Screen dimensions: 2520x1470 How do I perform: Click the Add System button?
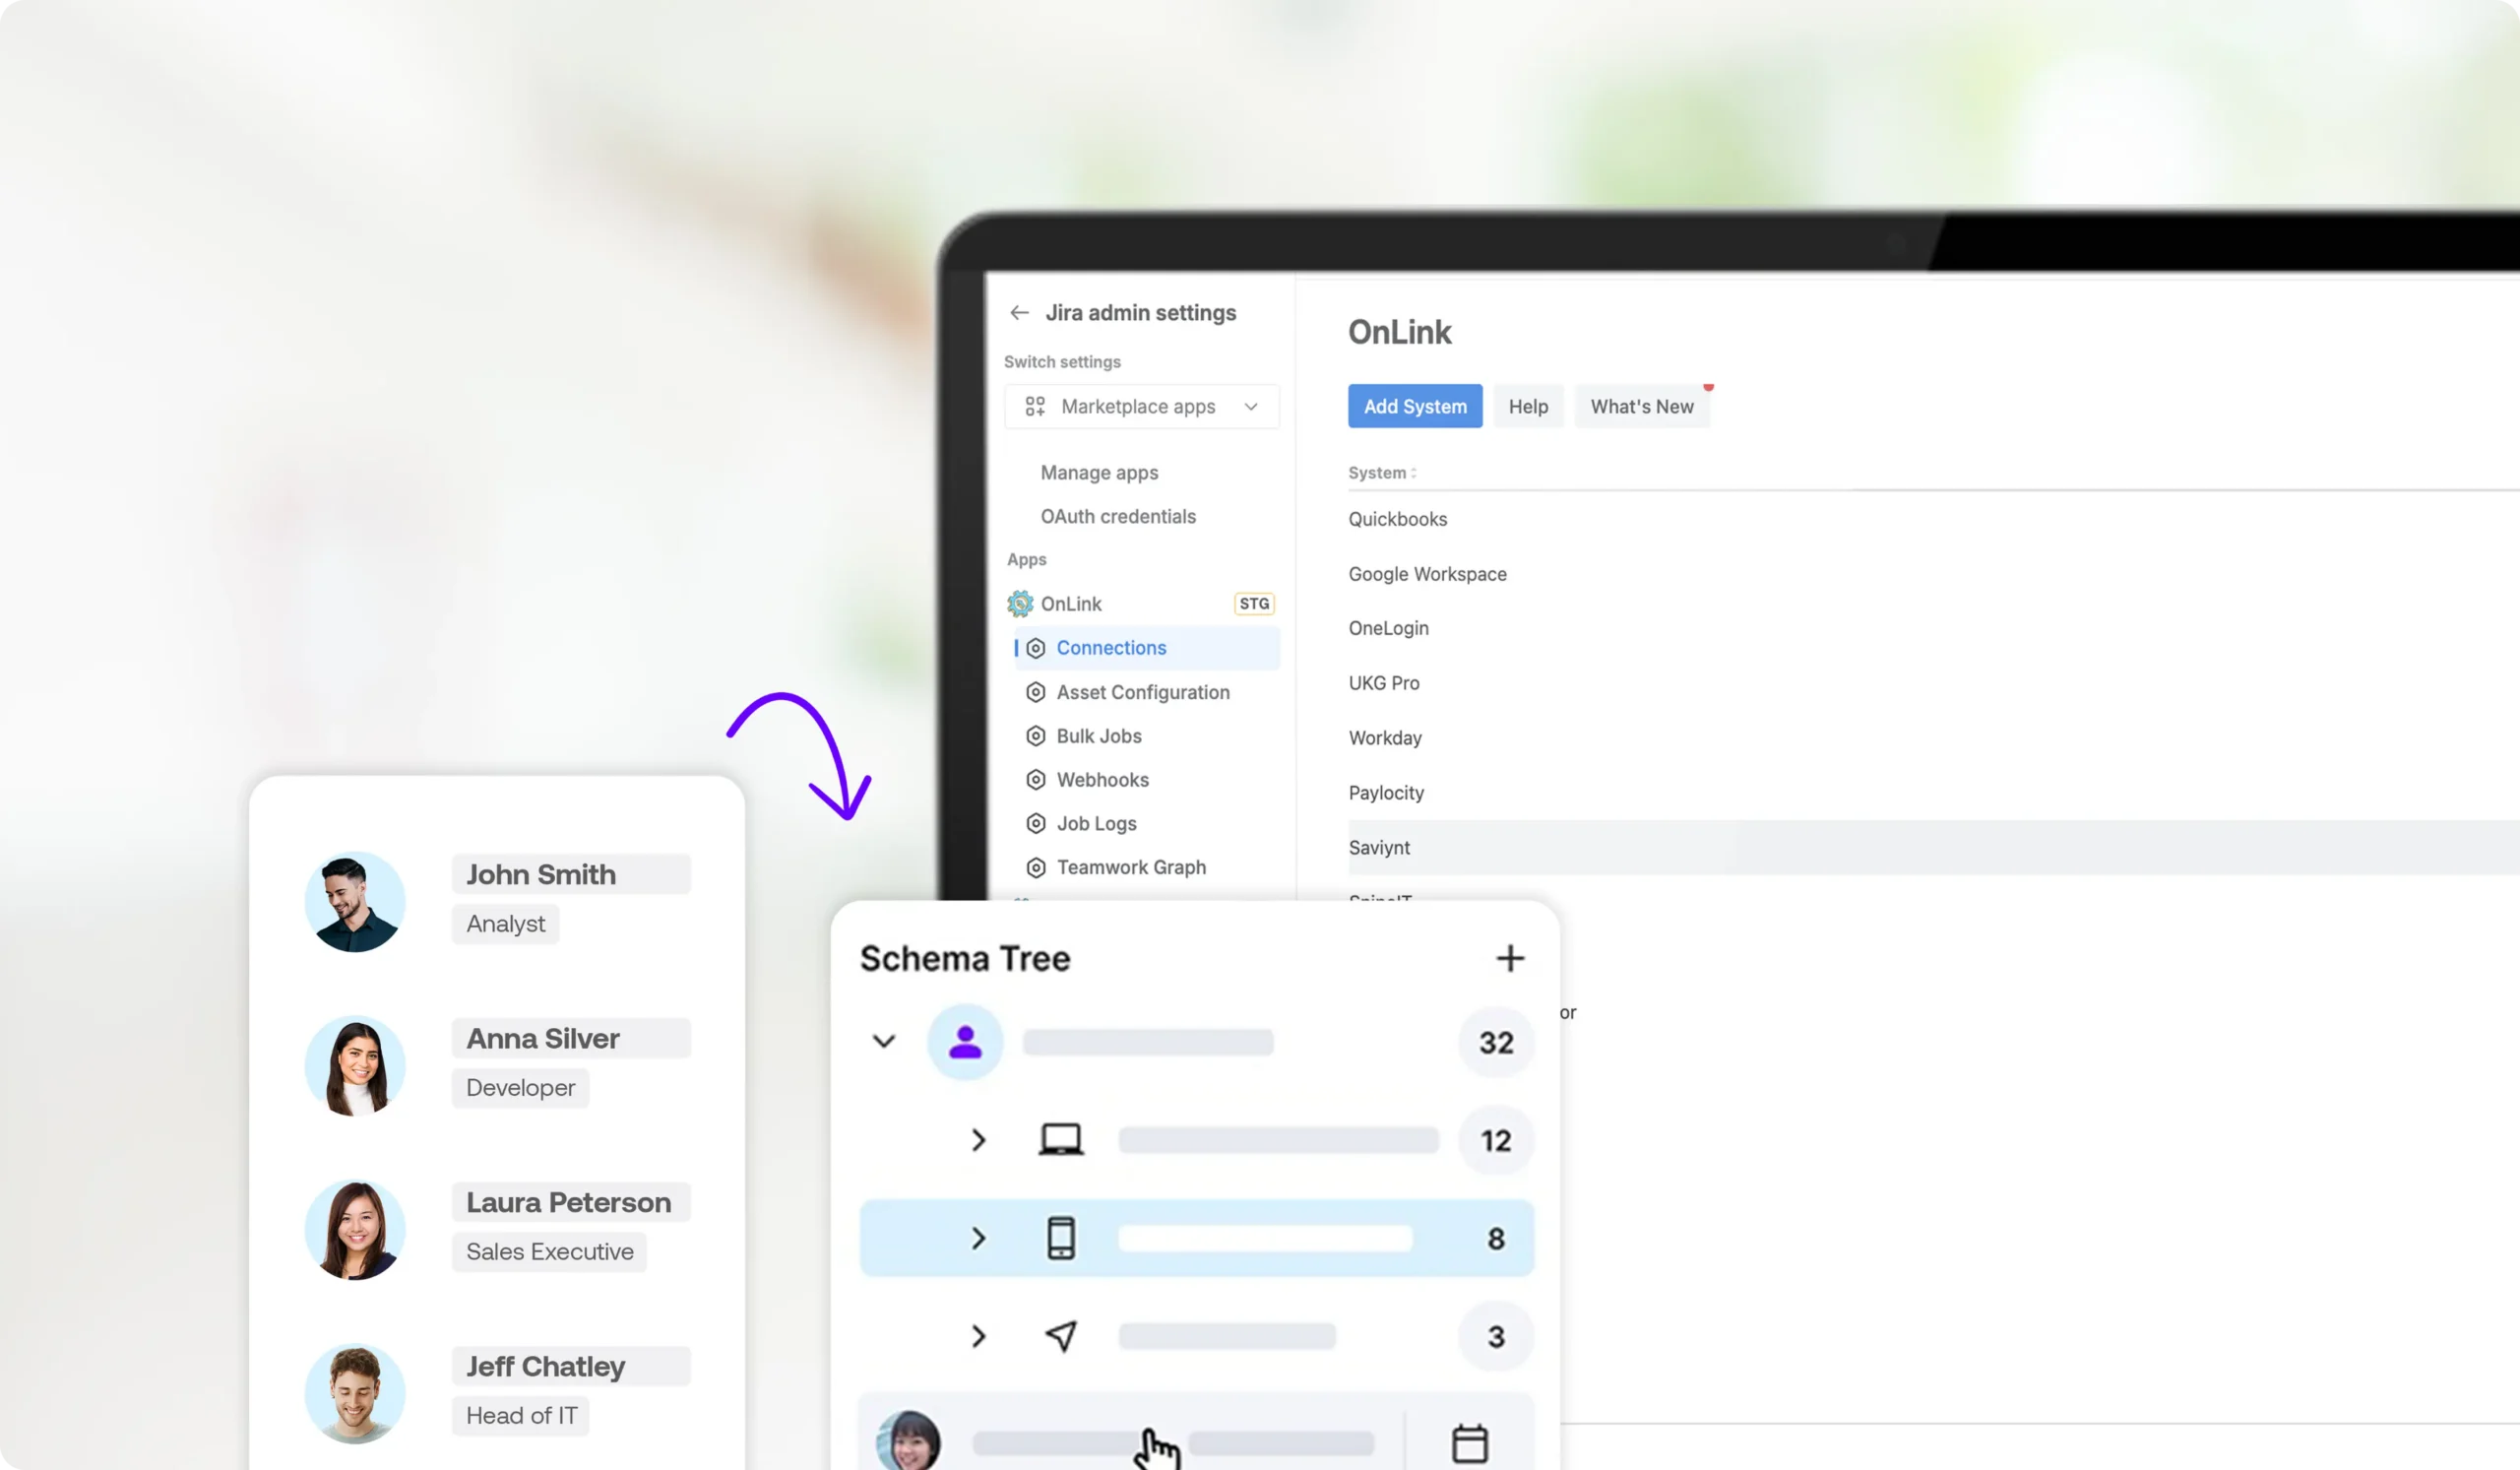(1414, 406)
